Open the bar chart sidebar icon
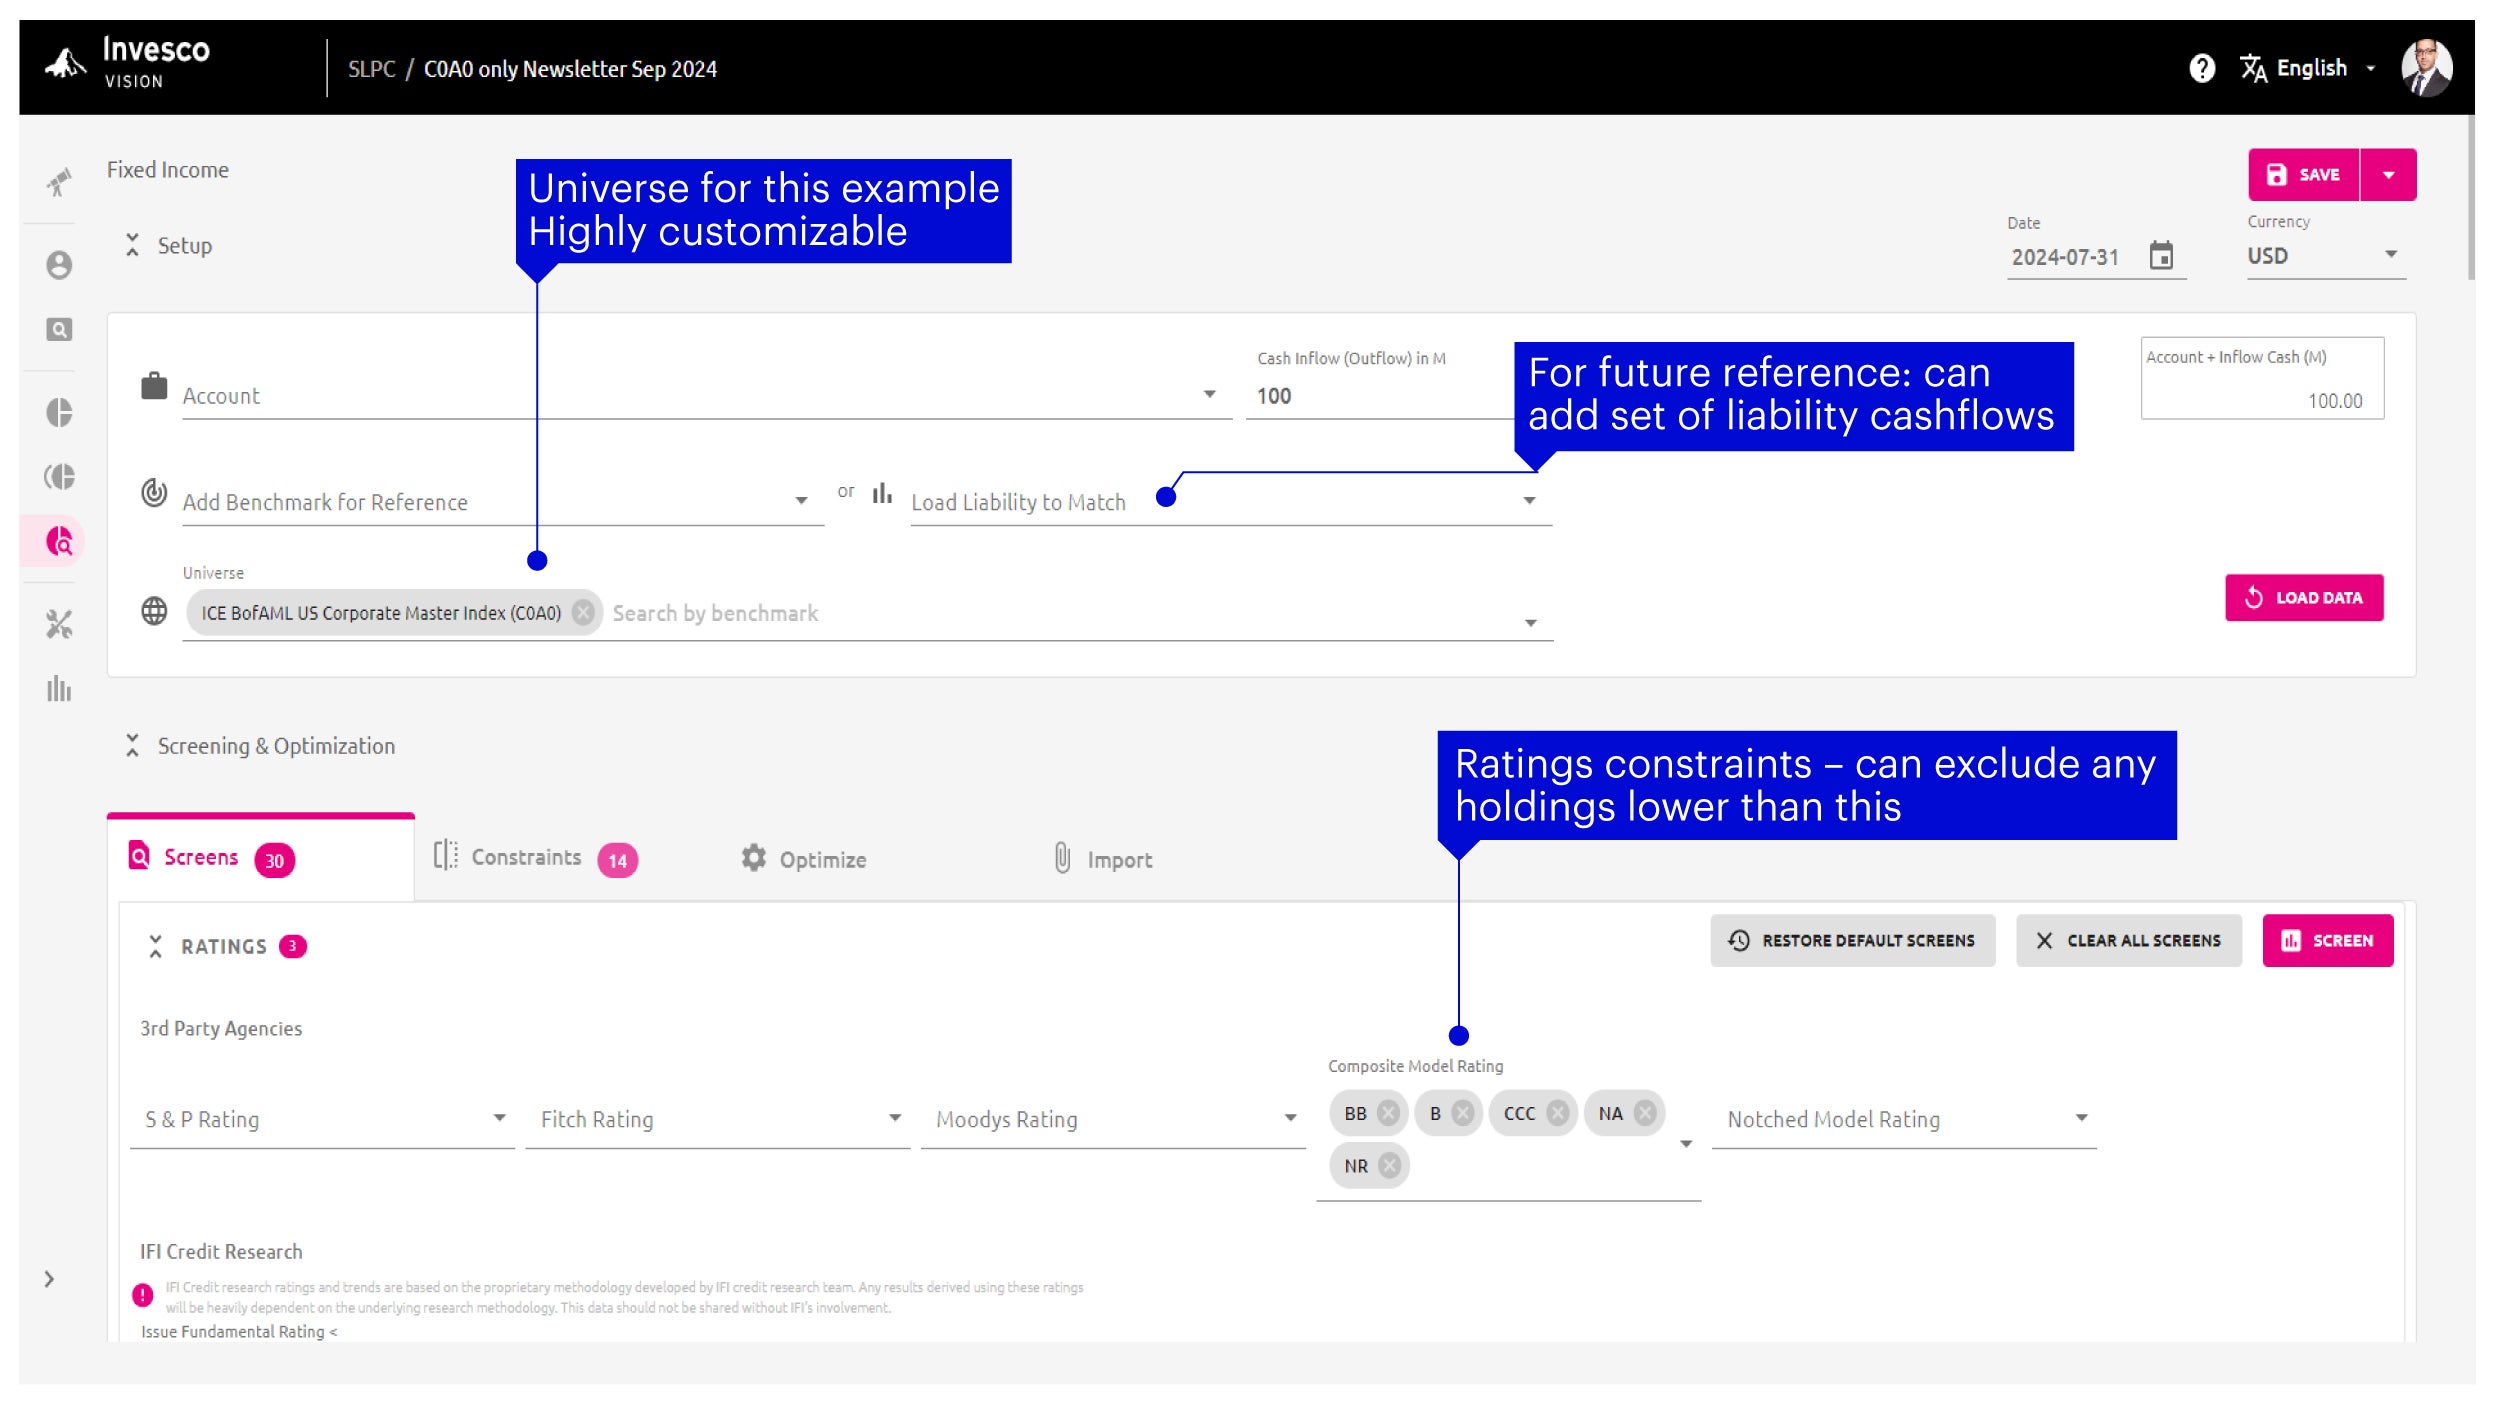This screenshot has width=2496, height=1404. pos(59,689)
